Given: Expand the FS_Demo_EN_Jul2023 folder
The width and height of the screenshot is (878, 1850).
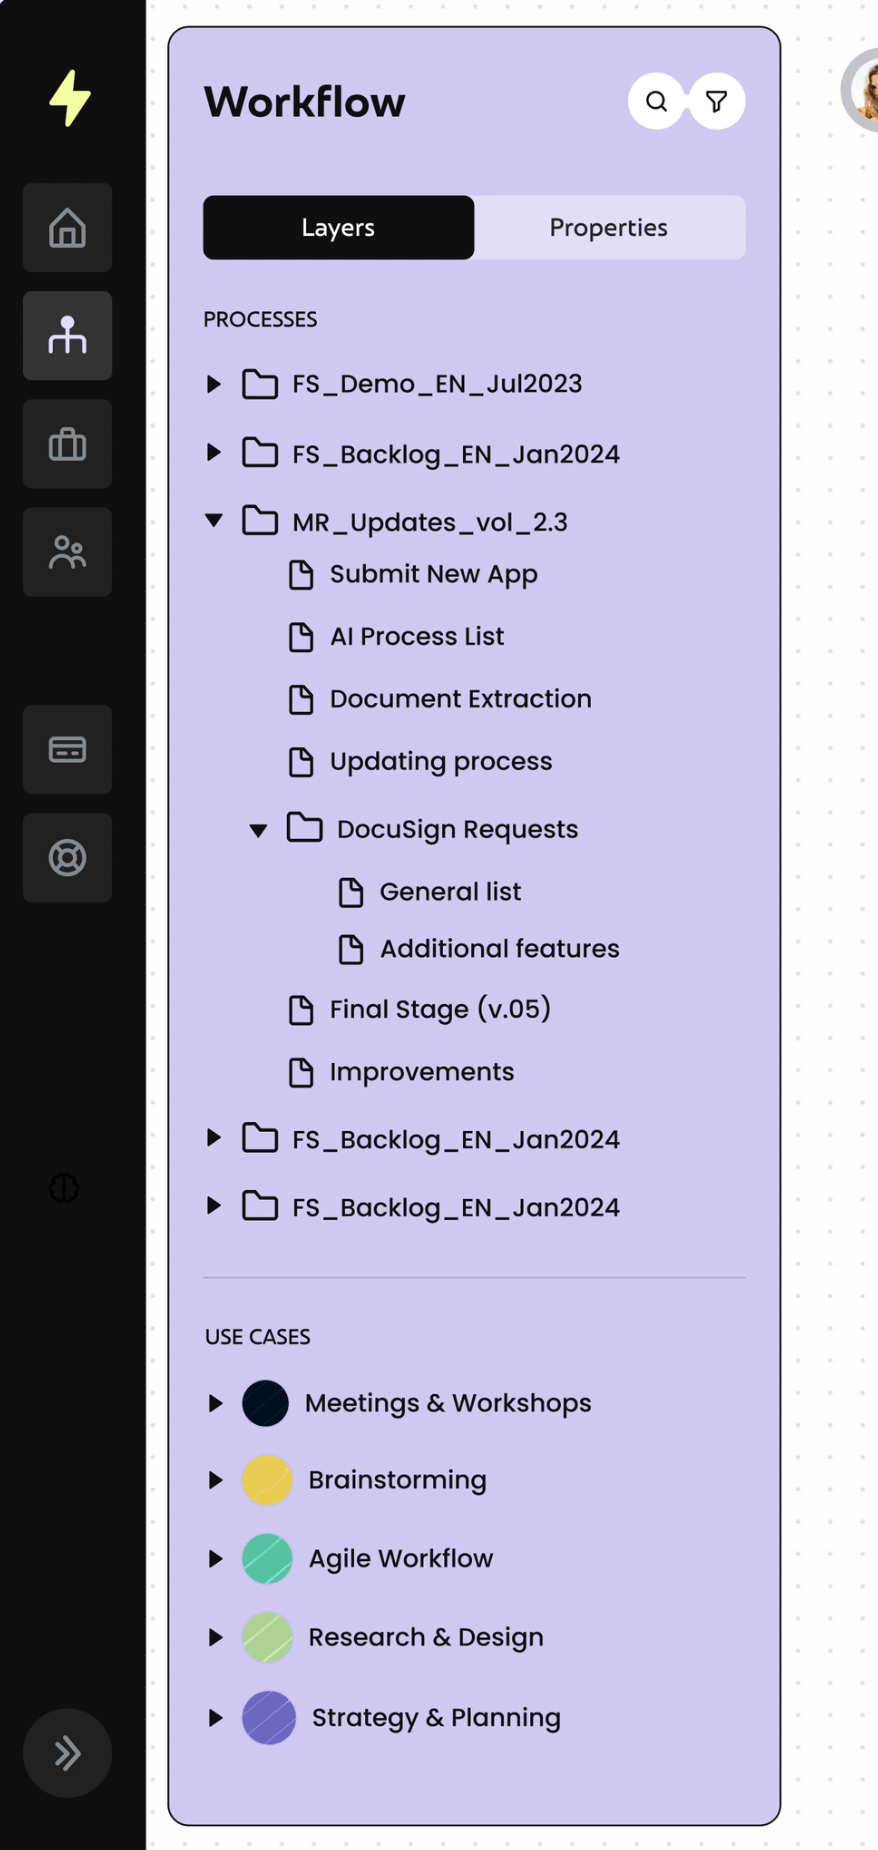Looking at the screenshot, I should click(214, 384).
